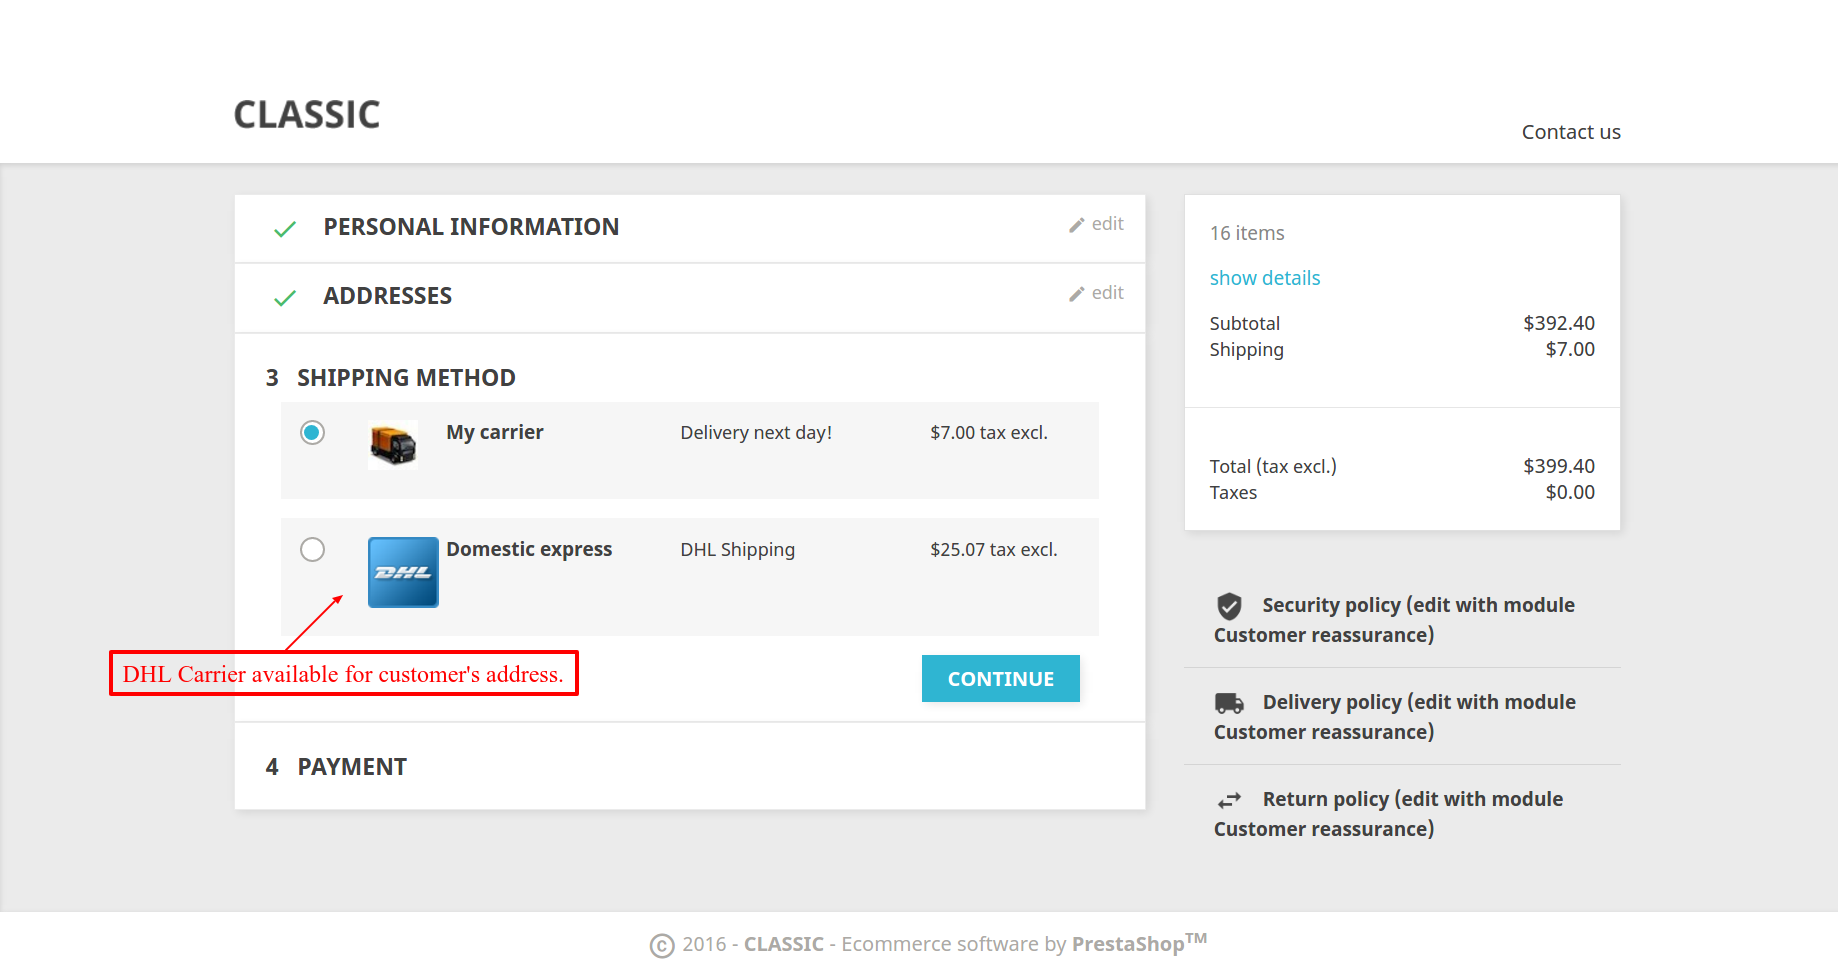Expand the Addresses section header

pyautogui.click(x=387, y=296)
